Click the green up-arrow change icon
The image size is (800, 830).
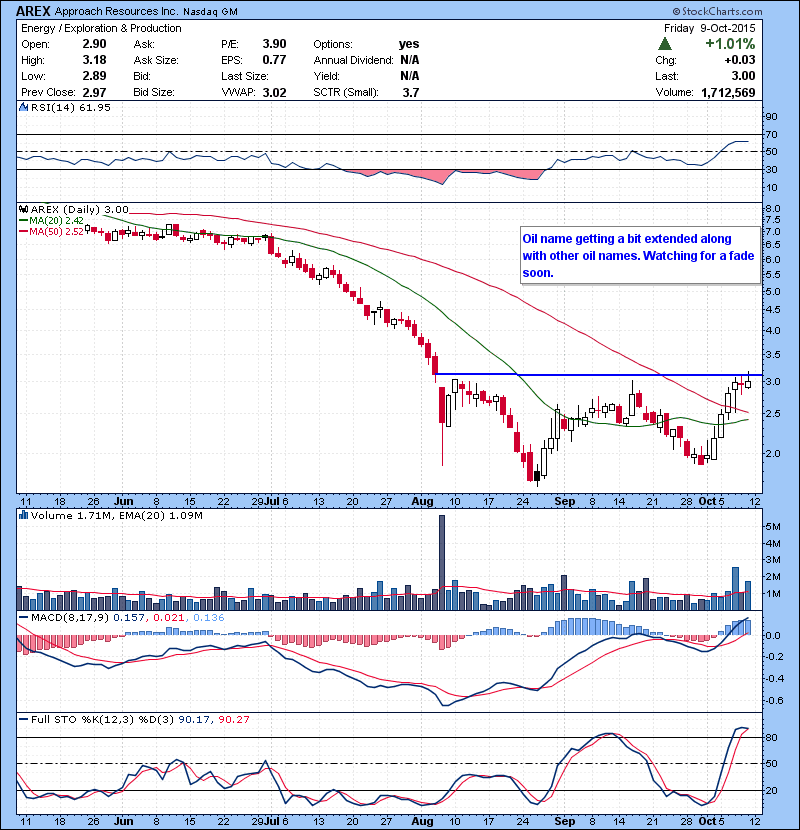pos(665,43)
